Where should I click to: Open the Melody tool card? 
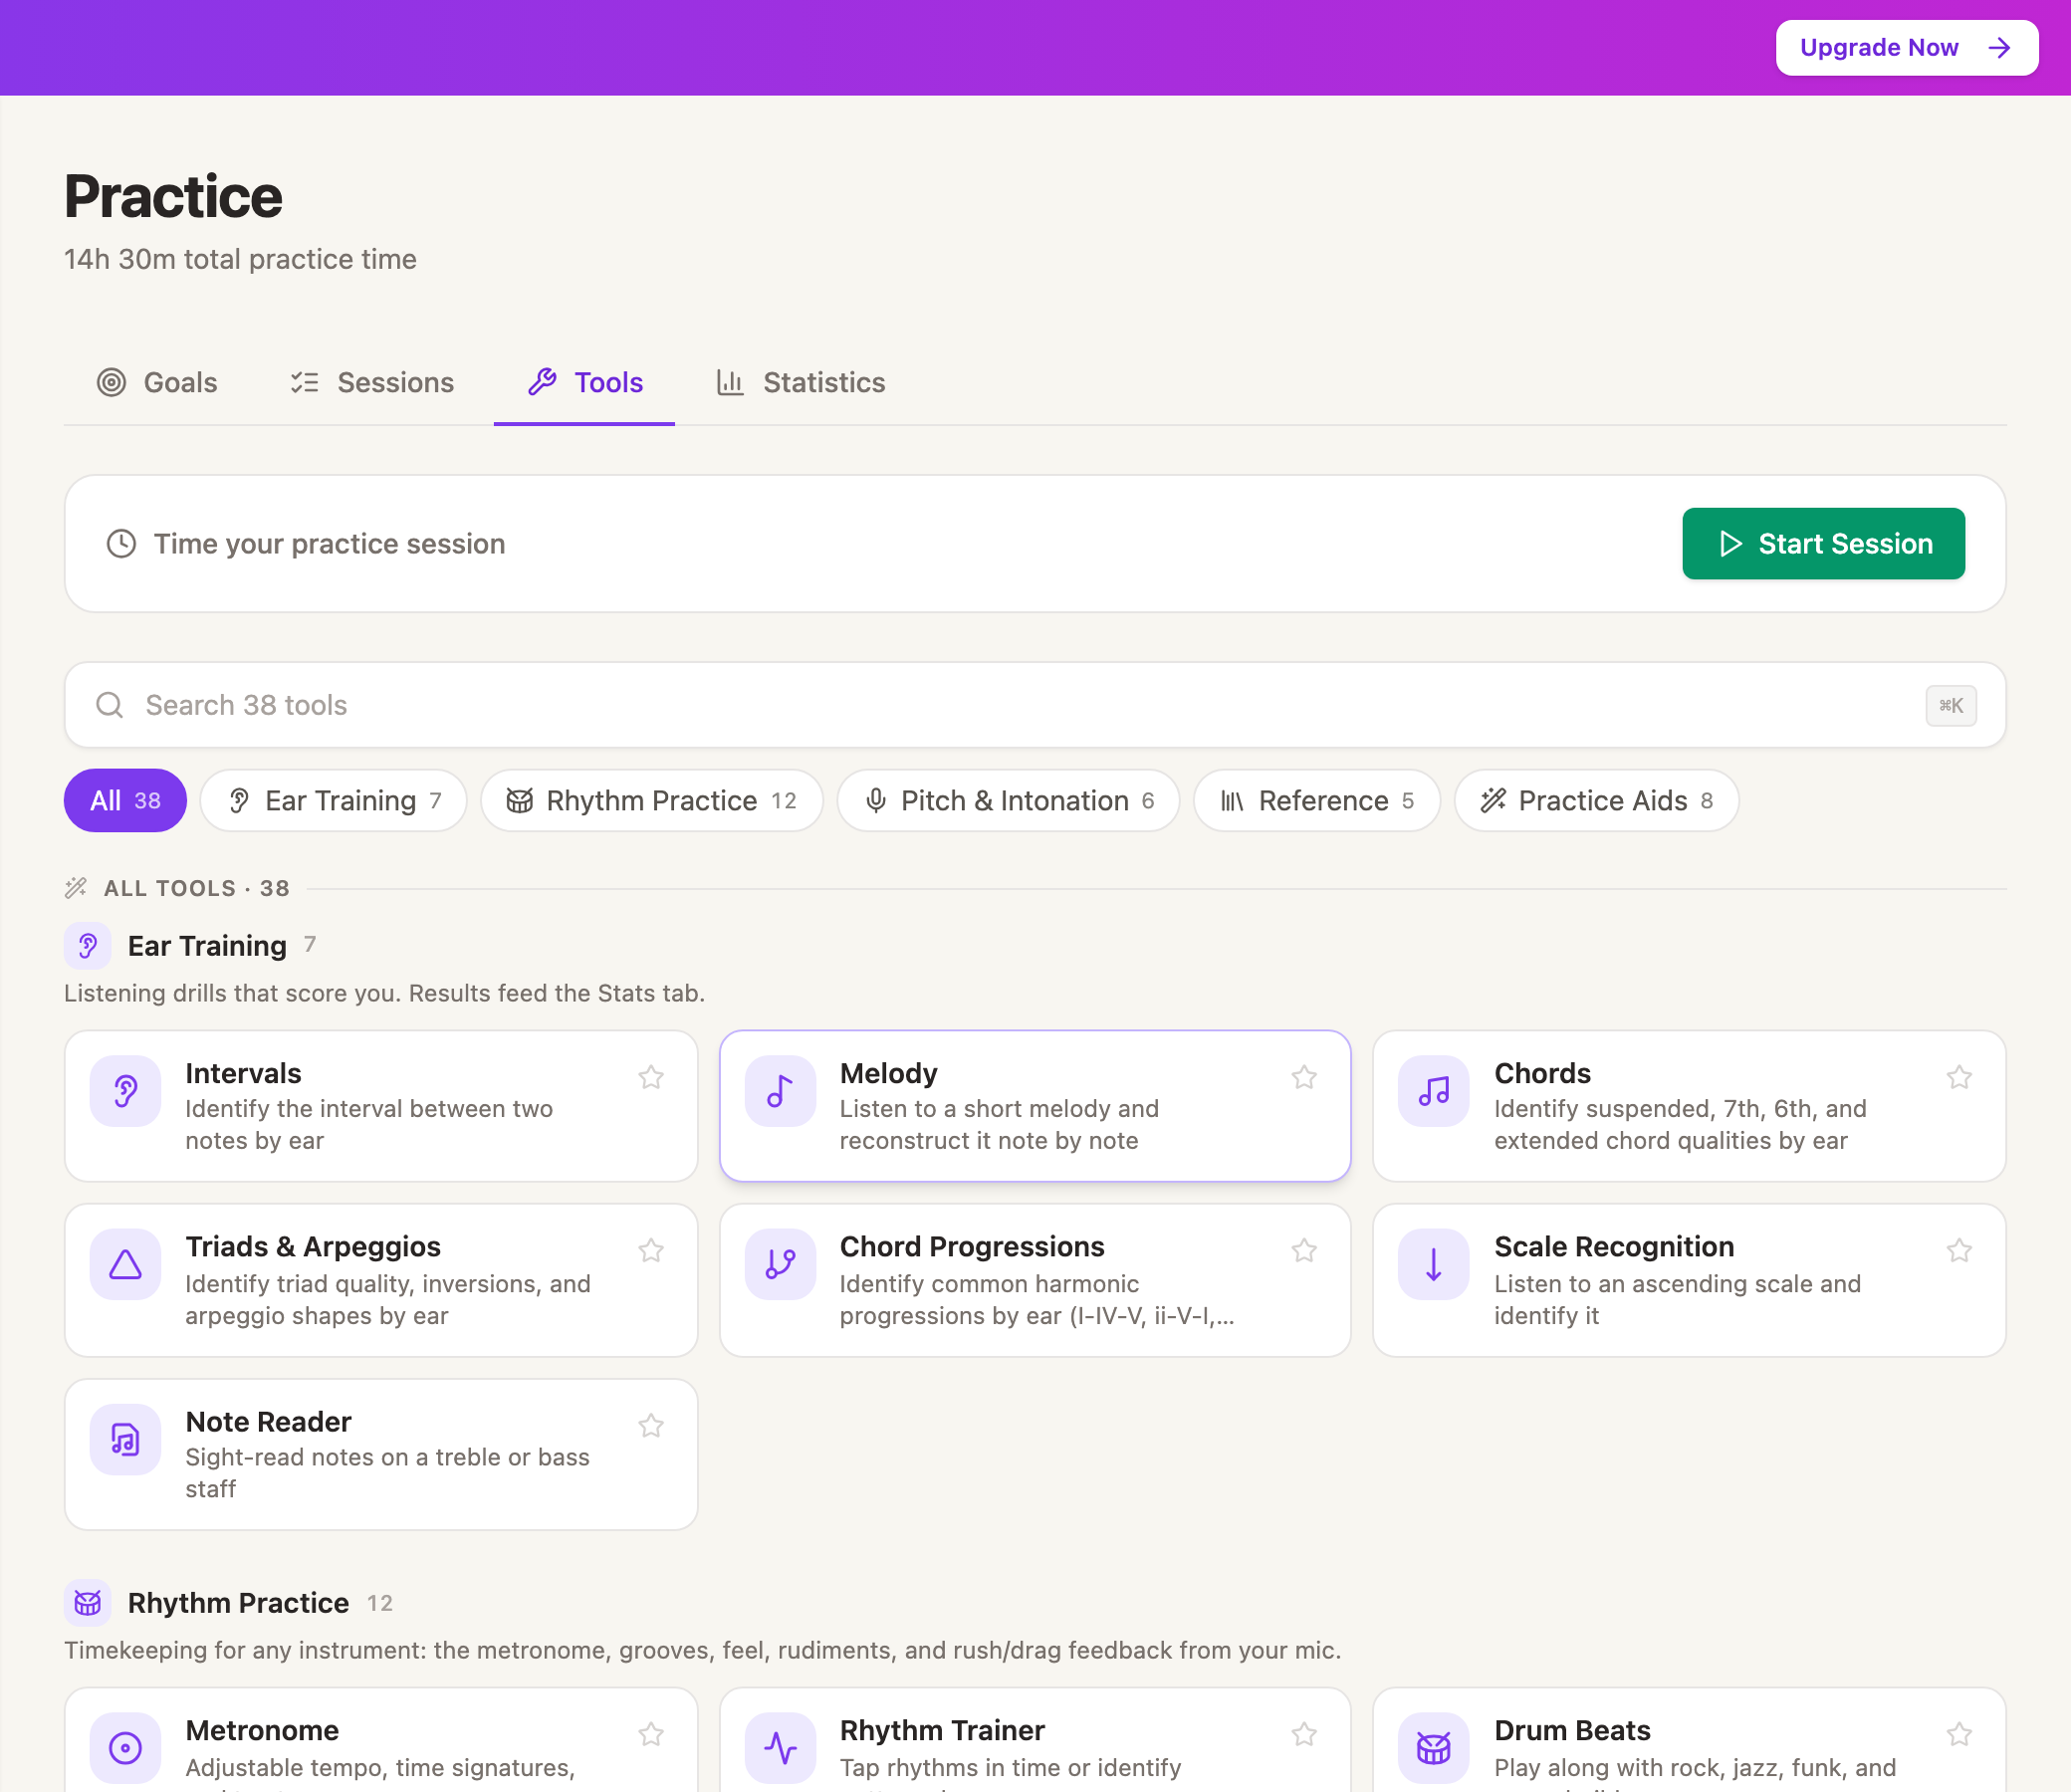(1035, 1106)
